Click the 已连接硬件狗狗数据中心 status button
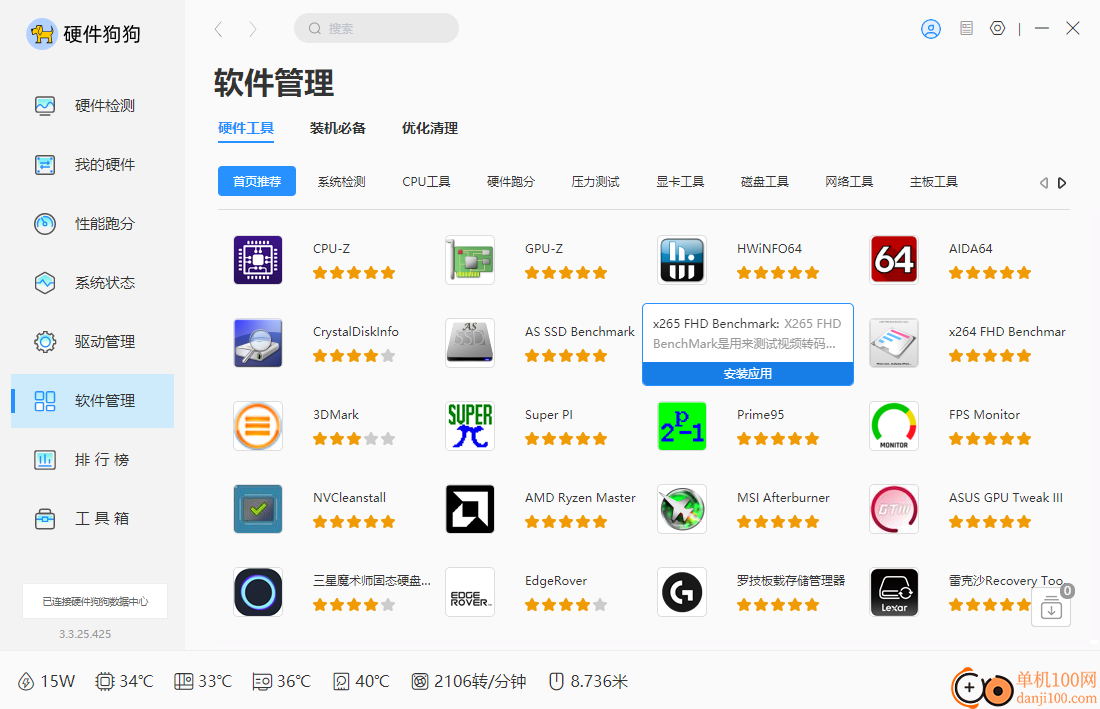The image size is (1100, 709). click(x=95, y=601)
